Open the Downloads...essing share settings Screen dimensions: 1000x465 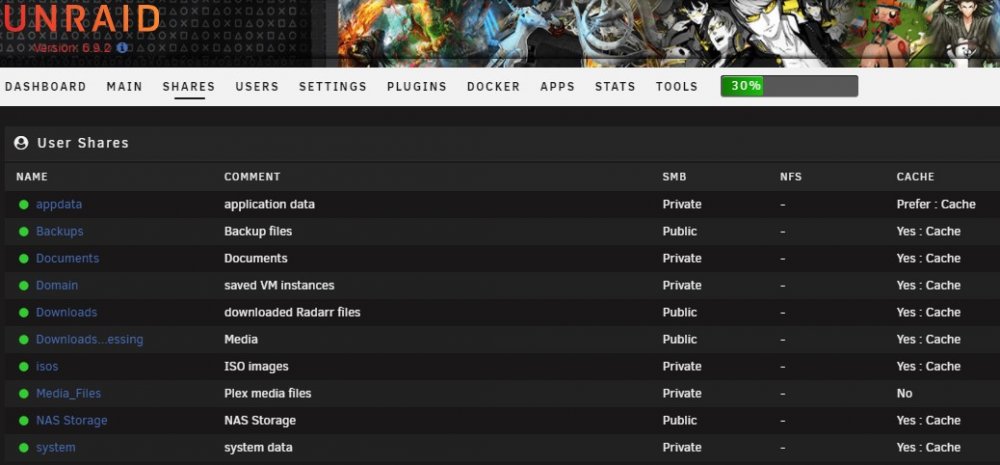[x=89, y=339]
